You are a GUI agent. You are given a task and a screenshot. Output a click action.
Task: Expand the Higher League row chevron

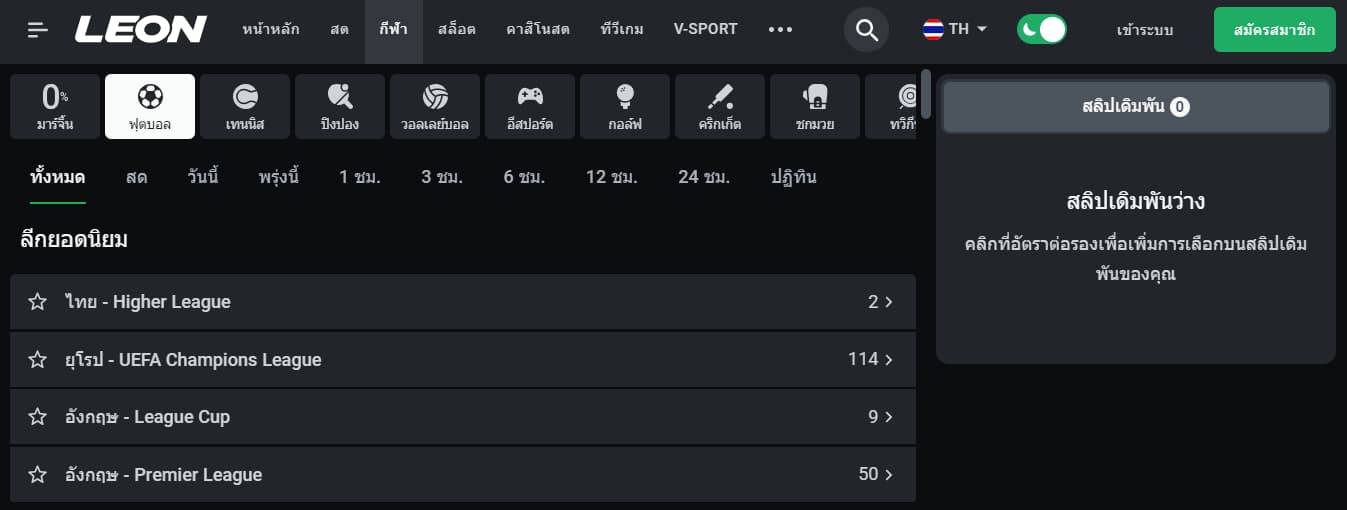tap(889, 302)
